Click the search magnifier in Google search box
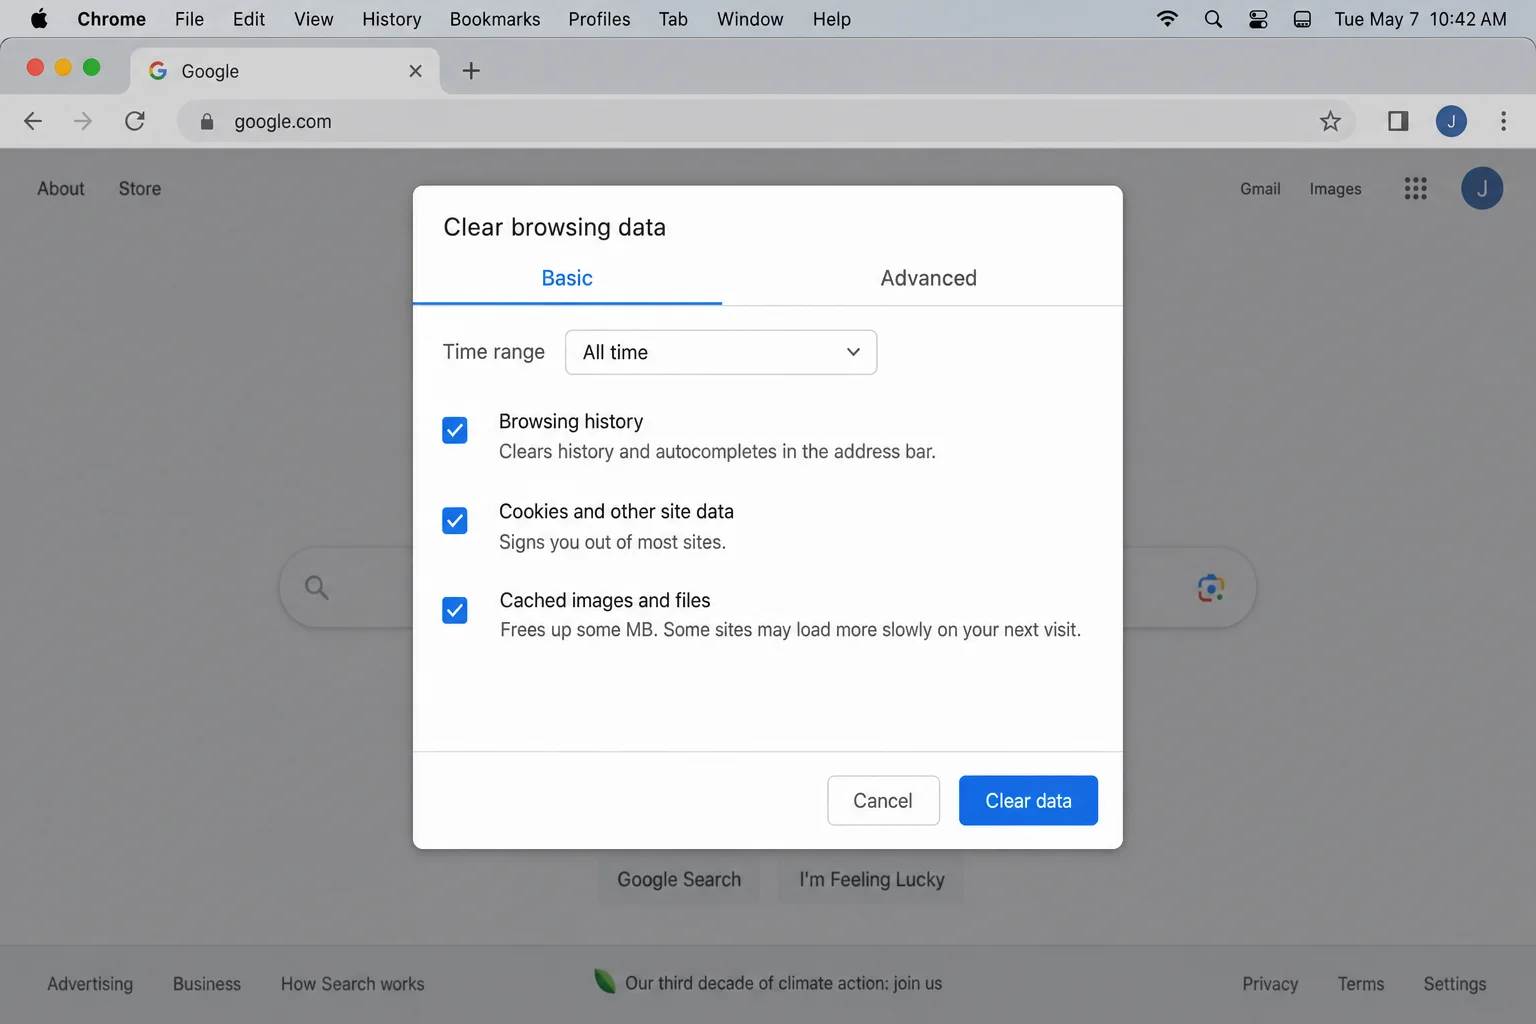Image resolution: width=1536 pixels, height=1024 pixels. click(x=316, y=587)
